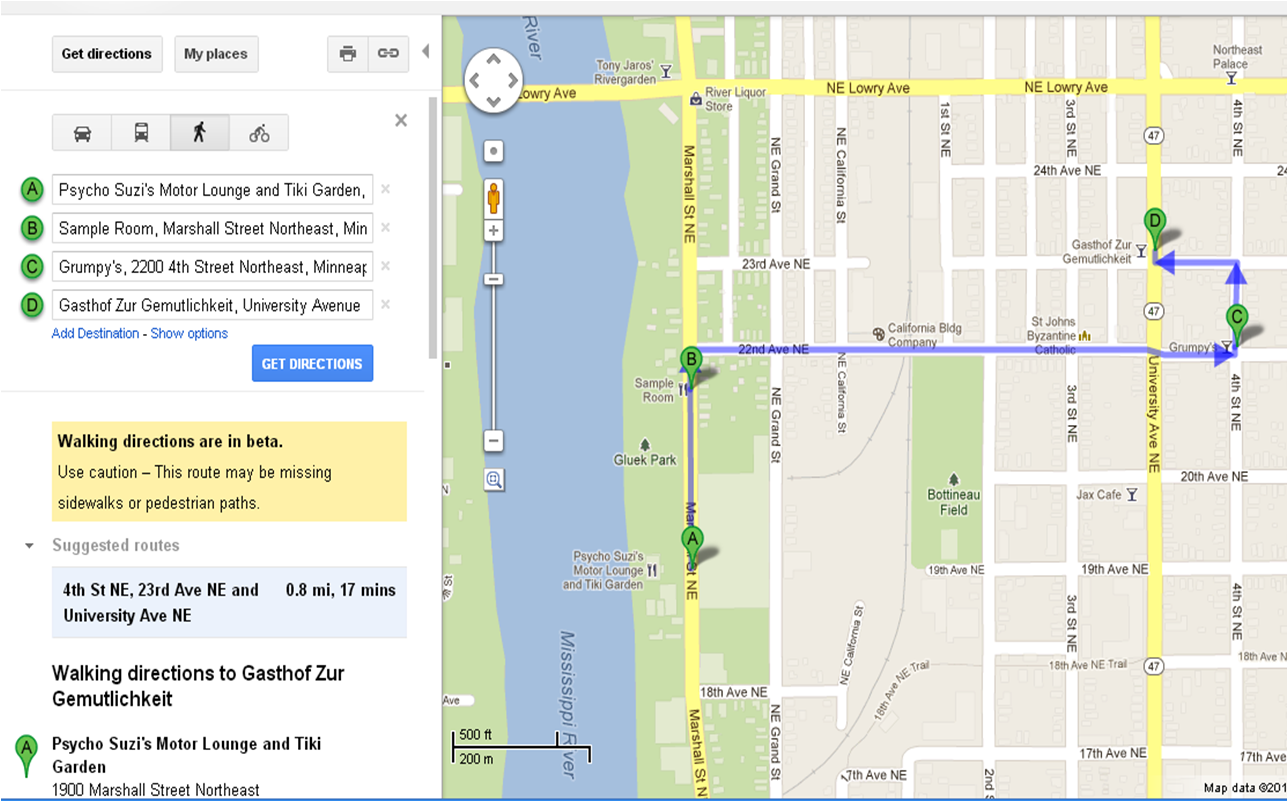Click Psycho Suzi's restaurant icon on map
This screenshot has height=802, width=1288.
(652, 570)
